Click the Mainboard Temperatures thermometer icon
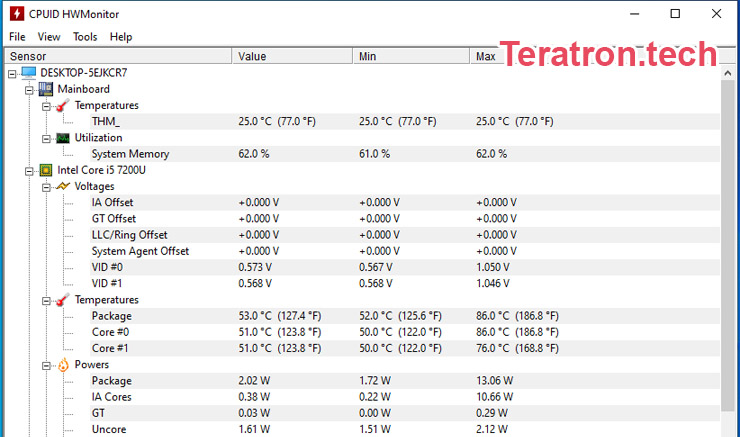 click(63, 105)
